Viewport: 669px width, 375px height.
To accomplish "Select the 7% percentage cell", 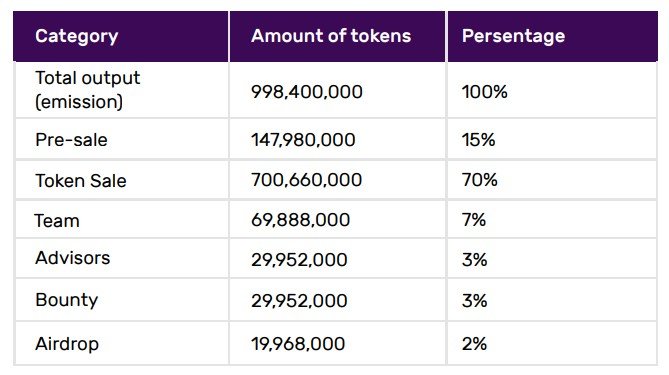I will click(x=552, y=219).
